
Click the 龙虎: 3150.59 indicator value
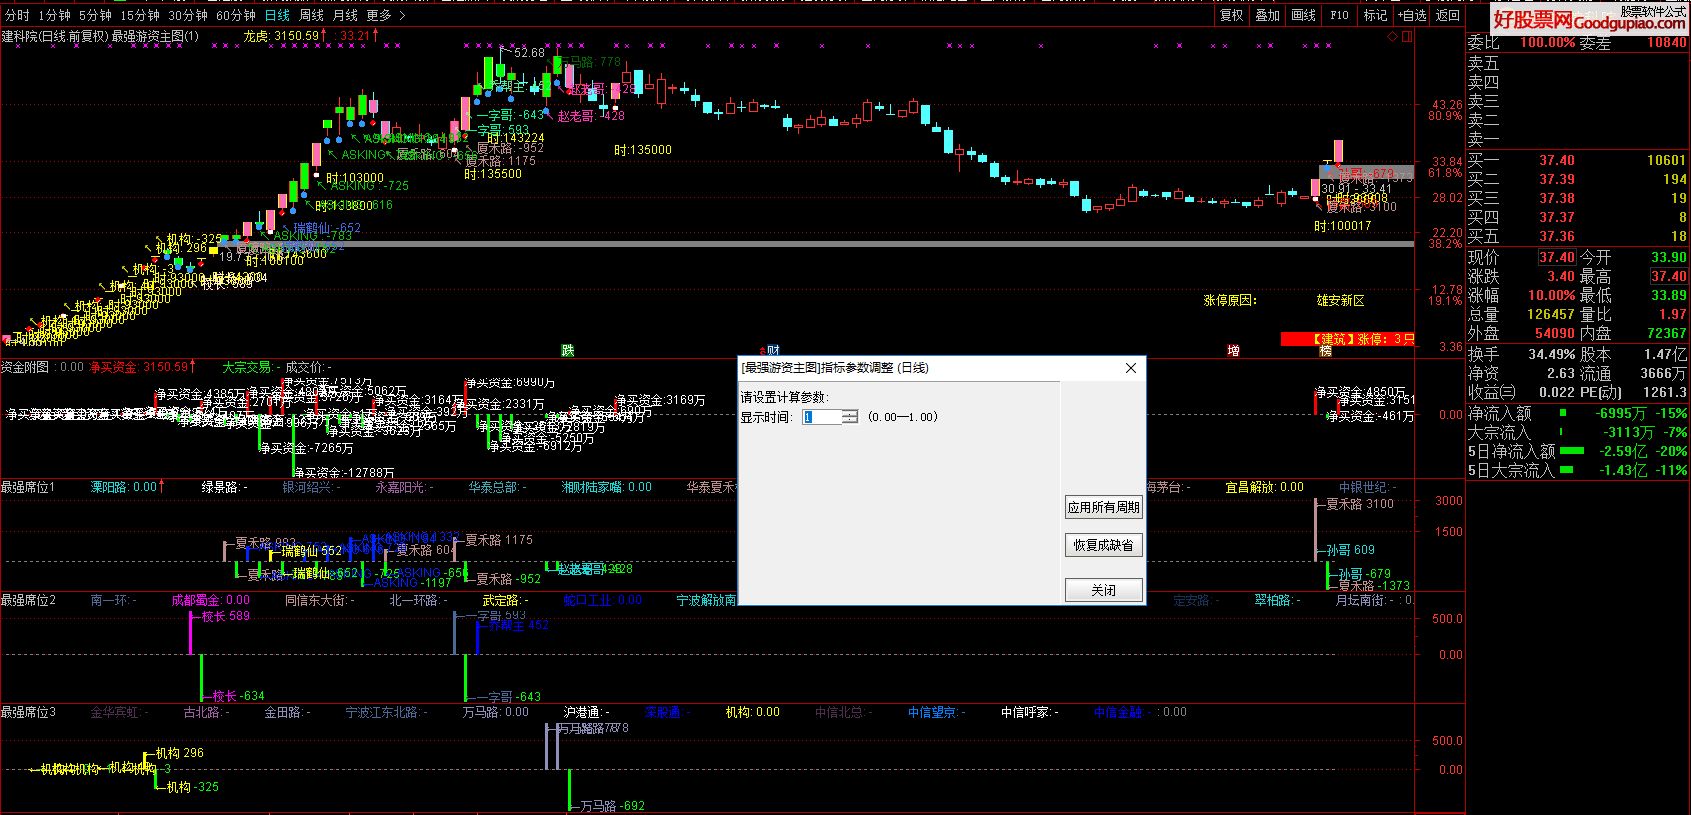[x=285, y=36]
